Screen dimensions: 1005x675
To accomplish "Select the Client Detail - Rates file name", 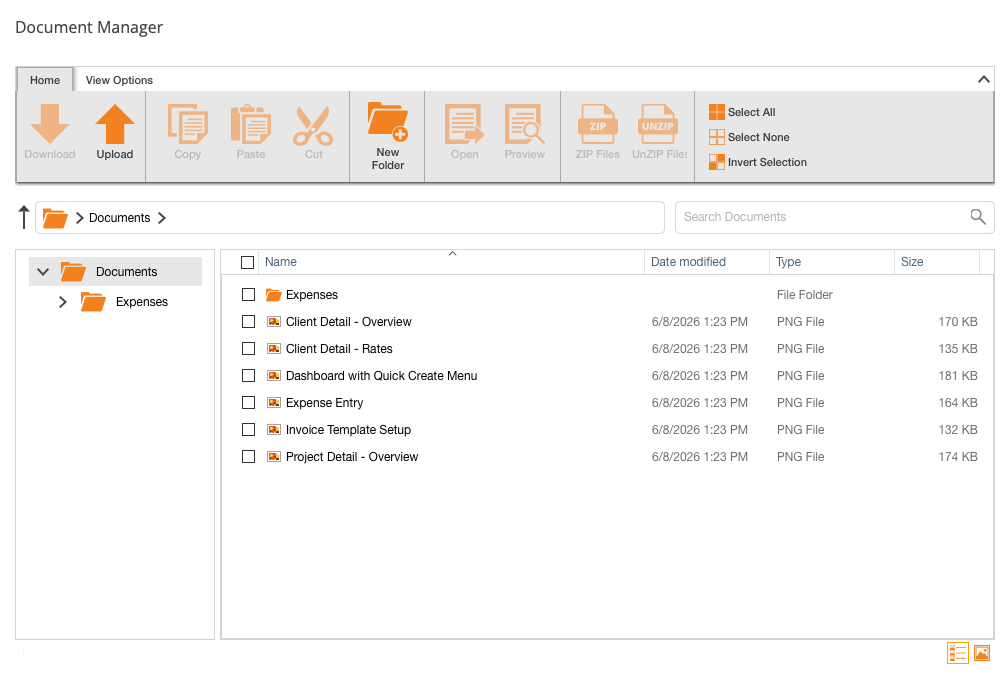I will (339, 349).
